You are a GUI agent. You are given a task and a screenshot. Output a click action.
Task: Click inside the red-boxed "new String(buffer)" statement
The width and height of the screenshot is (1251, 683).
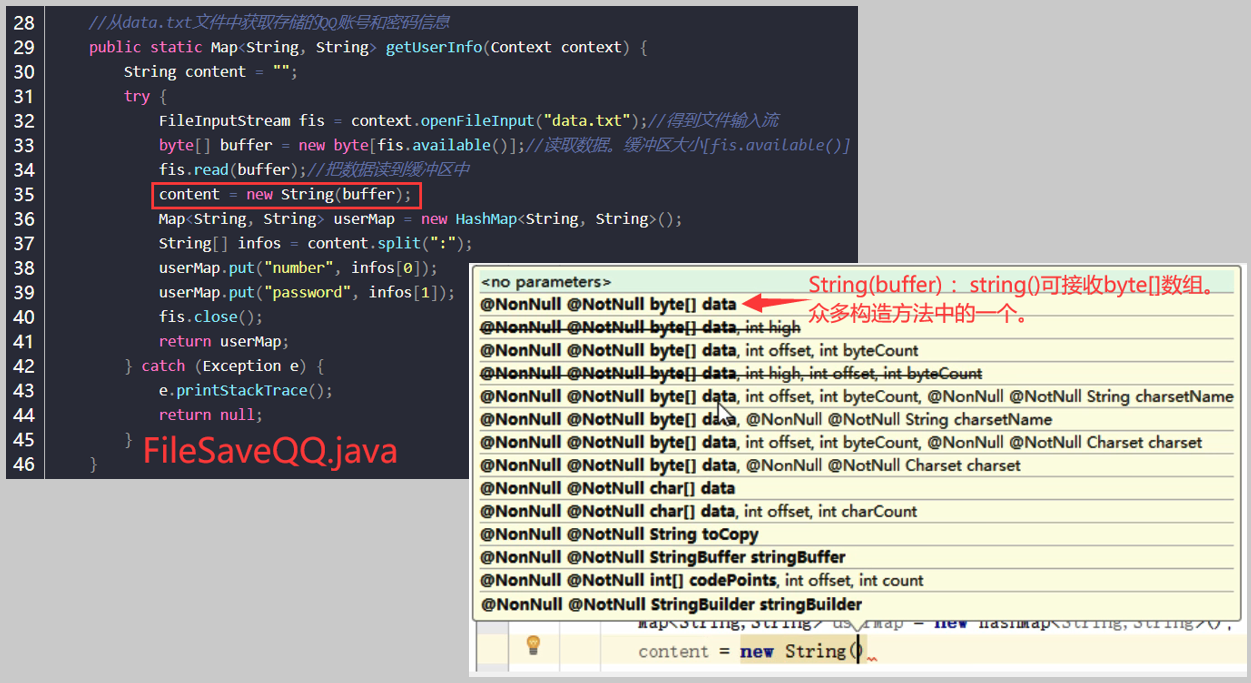(x=283, y=194)
